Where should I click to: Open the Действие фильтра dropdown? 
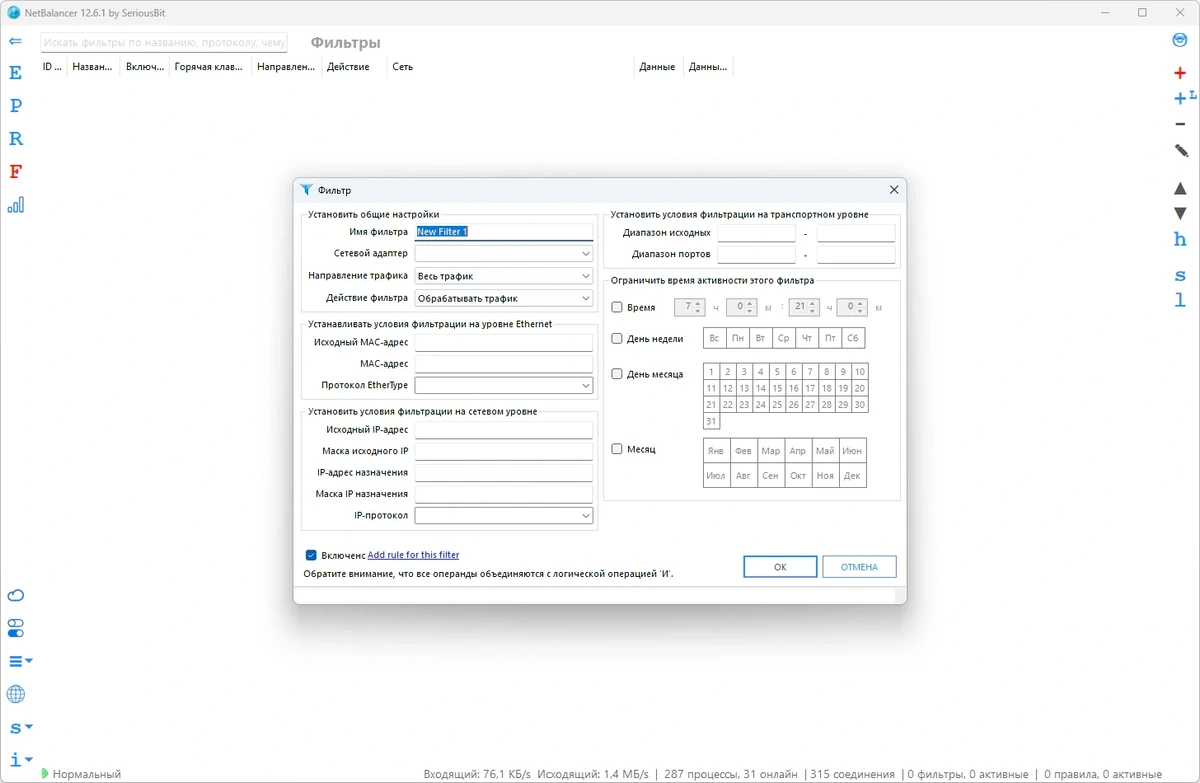click(504, 298)
